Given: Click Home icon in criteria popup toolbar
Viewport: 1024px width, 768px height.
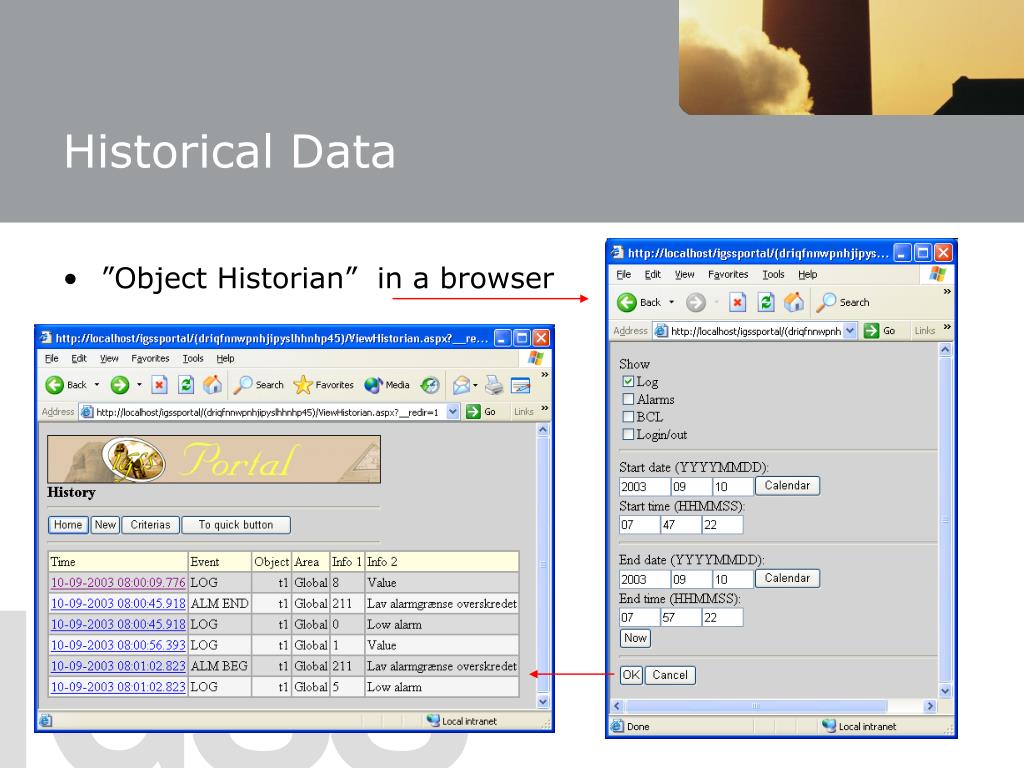Looking at the screenshot, I should tap(793, 302).
